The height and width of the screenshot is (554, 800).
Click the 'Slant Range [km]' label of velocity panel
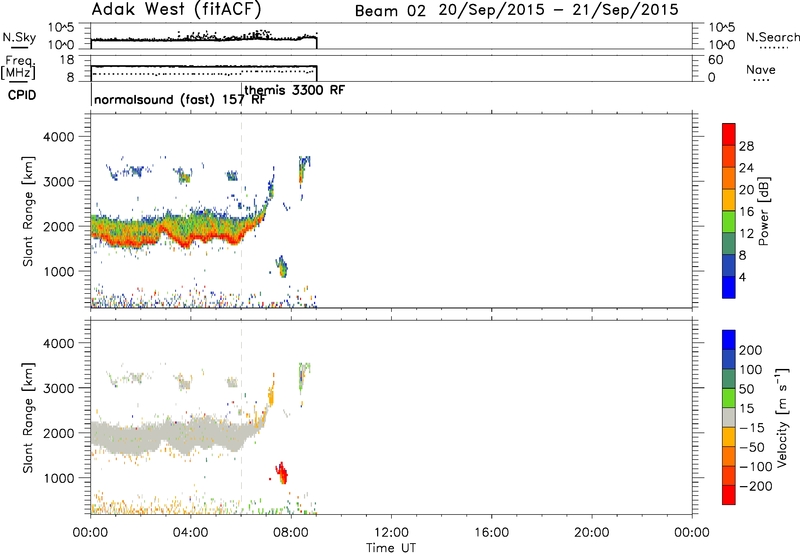coord(28,418)
